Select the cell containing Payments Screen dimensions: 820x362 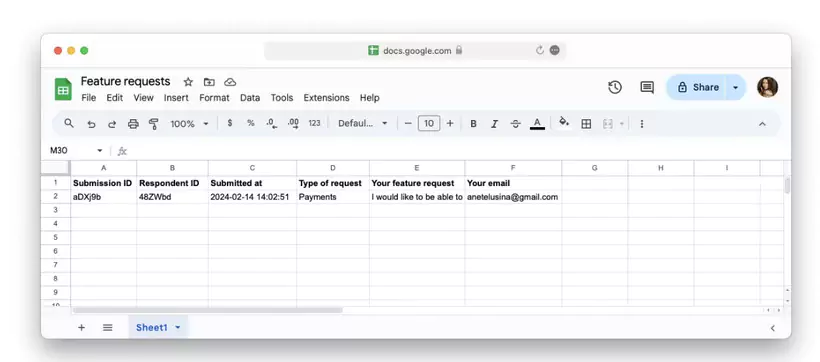[x=333, y=197]
